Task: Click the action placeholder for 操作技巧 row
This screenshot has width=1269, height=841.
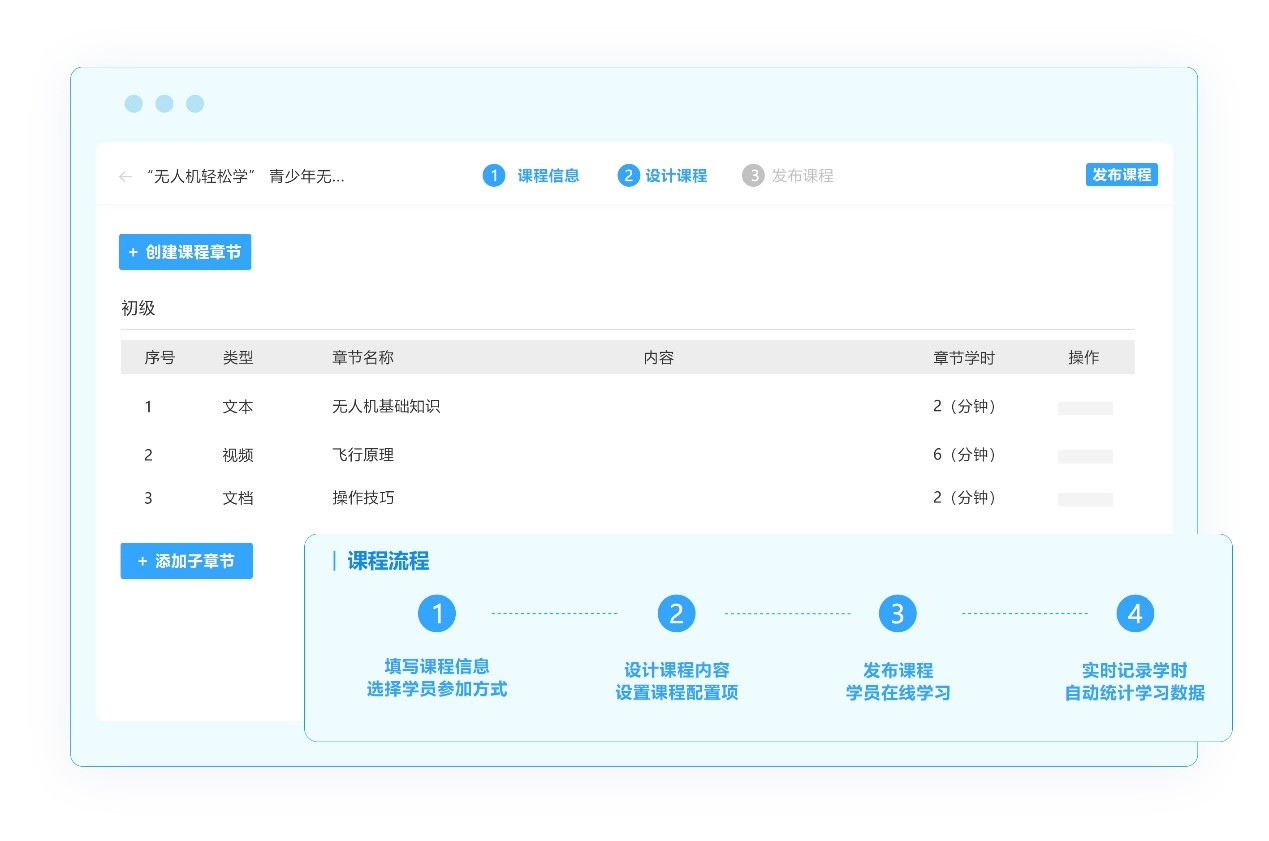Action: 1085,499
